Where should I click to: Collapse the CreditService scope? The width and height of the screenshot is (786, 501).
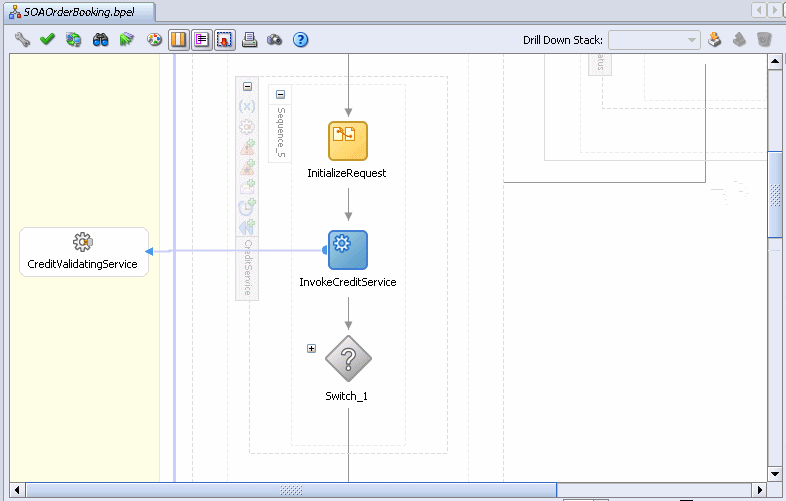pyautogui.click(x=248, y=86)
